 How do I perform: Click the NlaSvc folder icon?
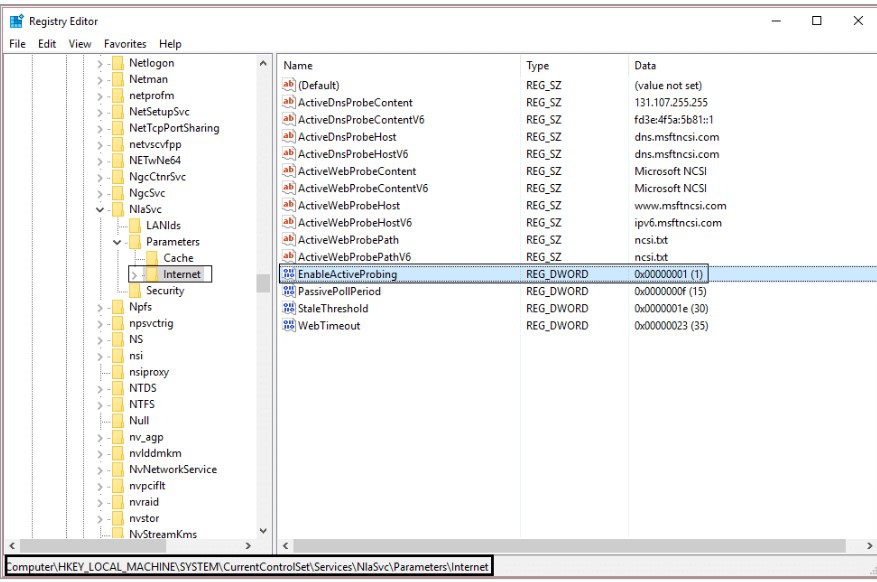pyautogui.click(x=117, y=210)
